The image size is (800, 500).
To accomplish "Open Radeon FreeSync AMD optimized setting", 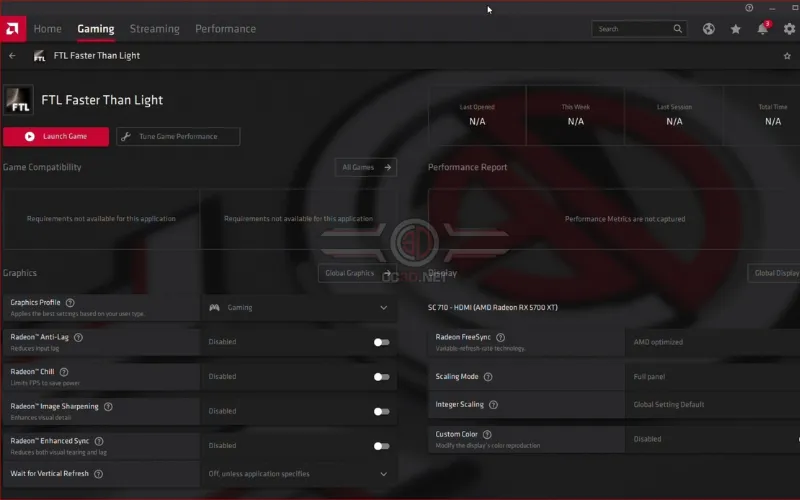I will click(712, 342).
